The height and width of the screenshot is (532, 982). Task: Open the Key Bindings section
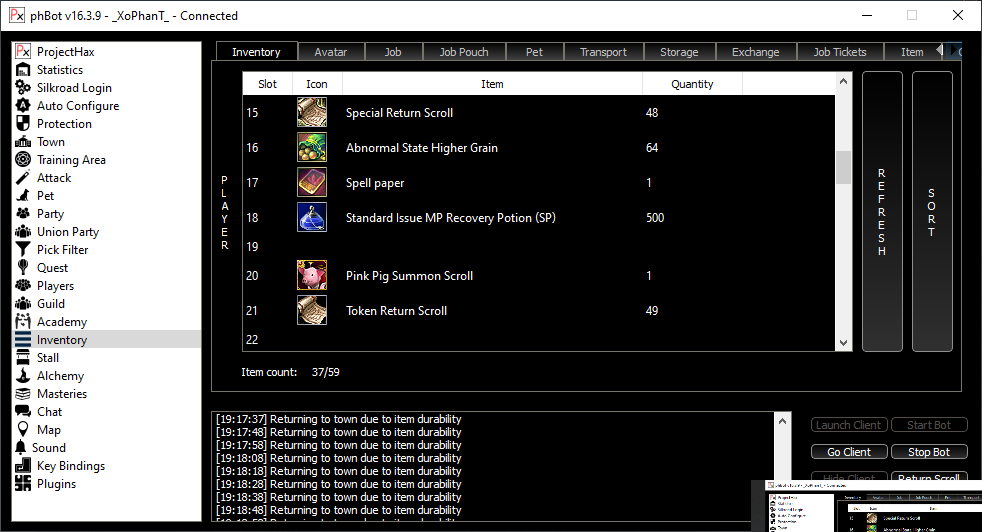(70, 466)
